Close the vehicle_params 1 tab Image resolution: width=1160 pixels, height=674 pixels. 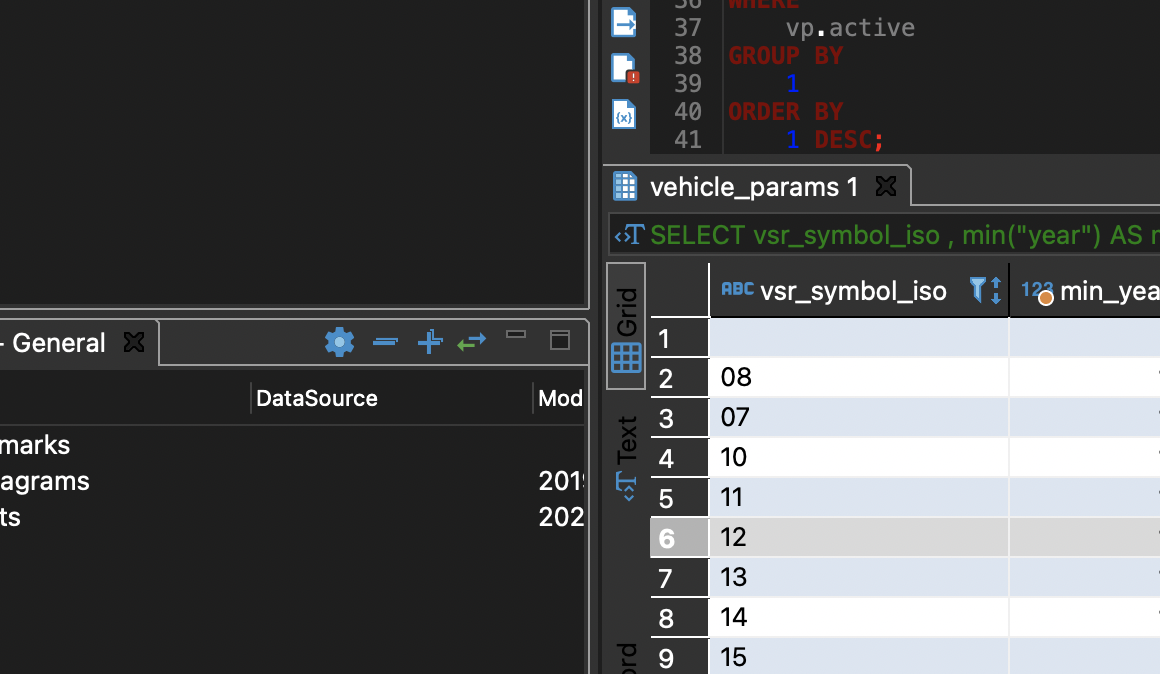tap(886, 186)
